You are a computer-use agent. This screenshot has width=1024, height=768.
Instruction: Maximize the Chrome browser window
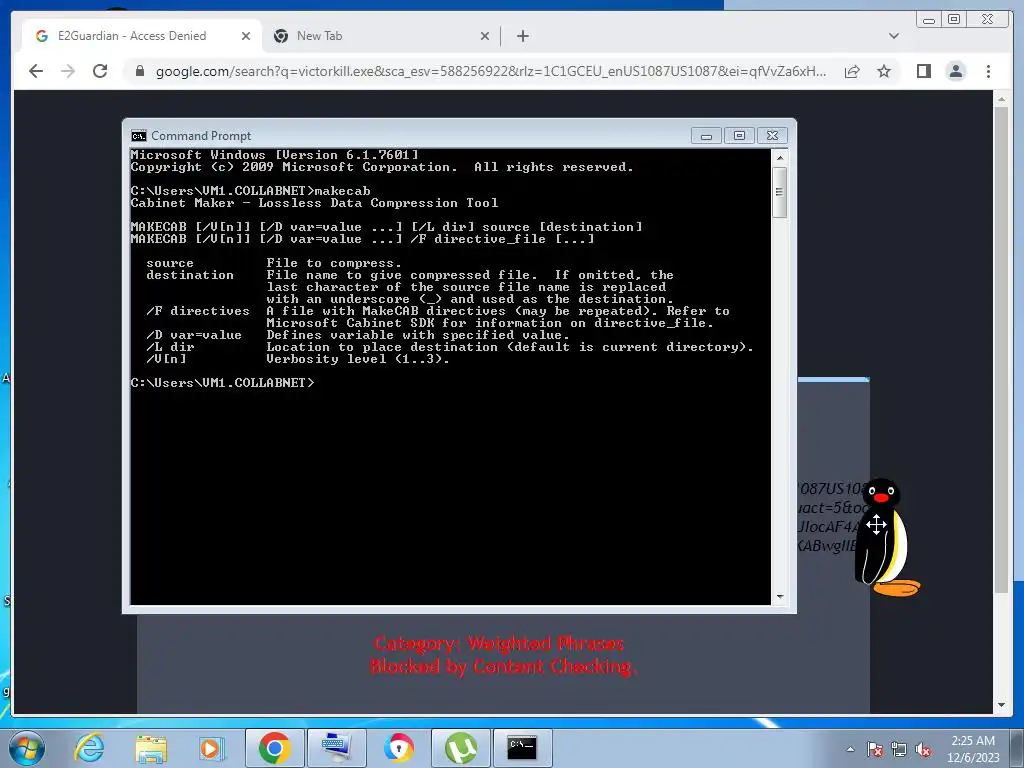[x=954, y=20]
